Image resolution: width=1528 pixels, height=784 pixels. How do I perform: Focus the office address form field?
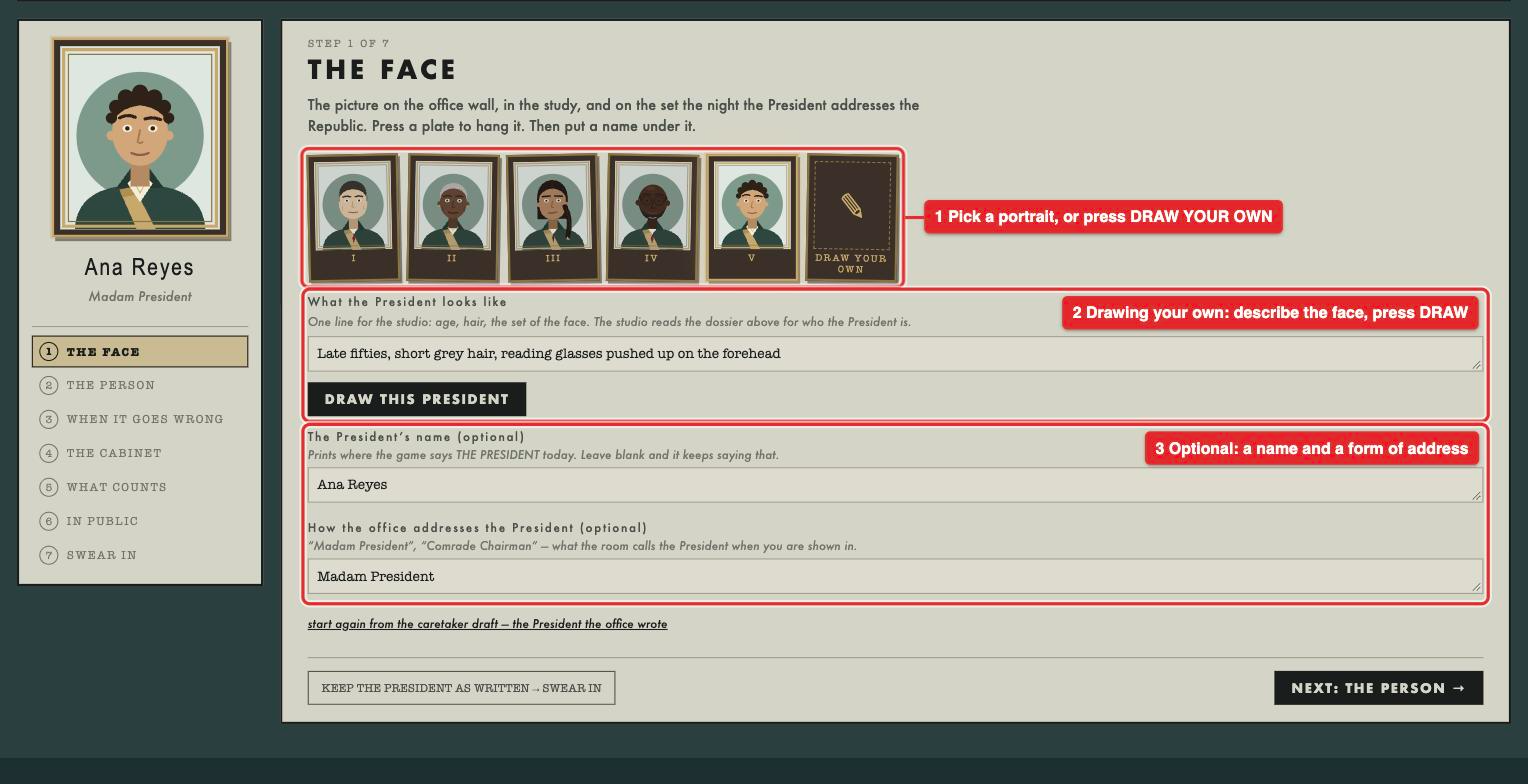point(895,576)
